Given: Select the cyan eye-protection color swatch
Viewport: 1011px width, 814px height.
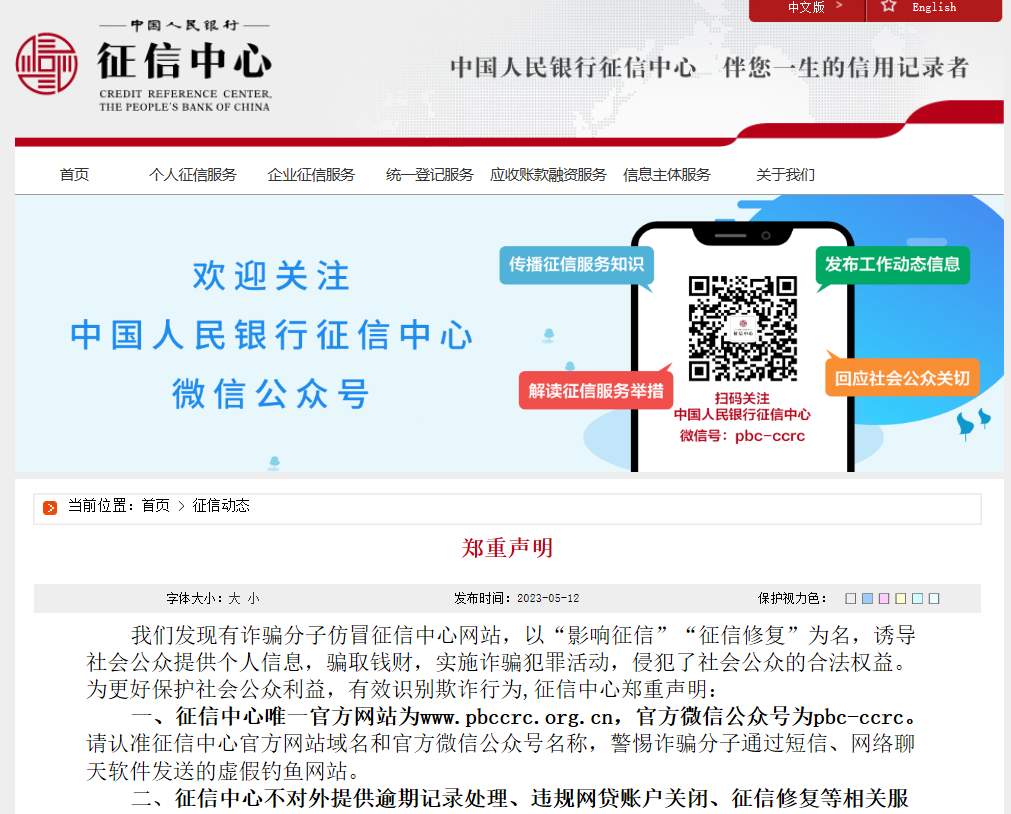Looking at the screenshot, I should point(918,599).
